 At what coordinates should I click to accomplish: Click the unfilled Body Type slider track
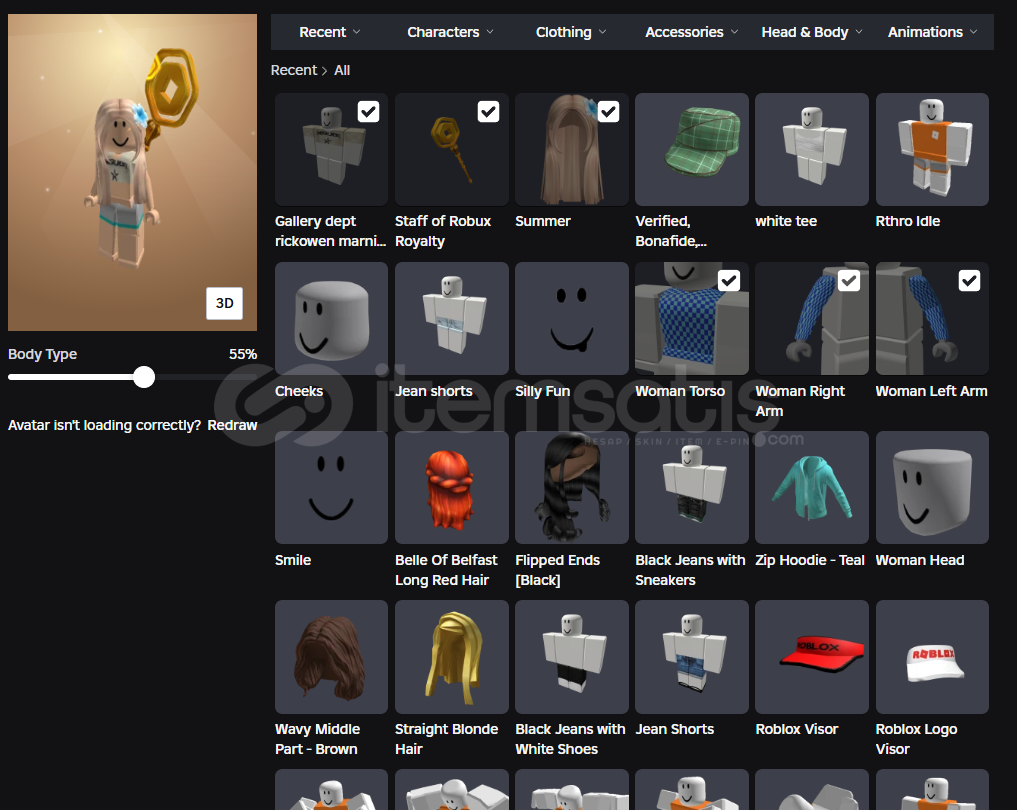coord(206,377)
